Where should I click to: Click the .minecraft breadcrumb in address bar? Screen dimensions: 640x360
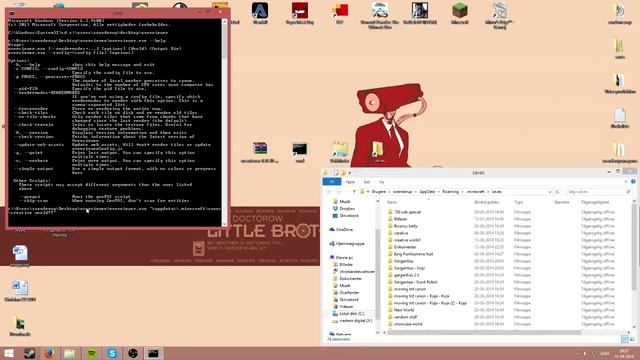click(475, 191)
